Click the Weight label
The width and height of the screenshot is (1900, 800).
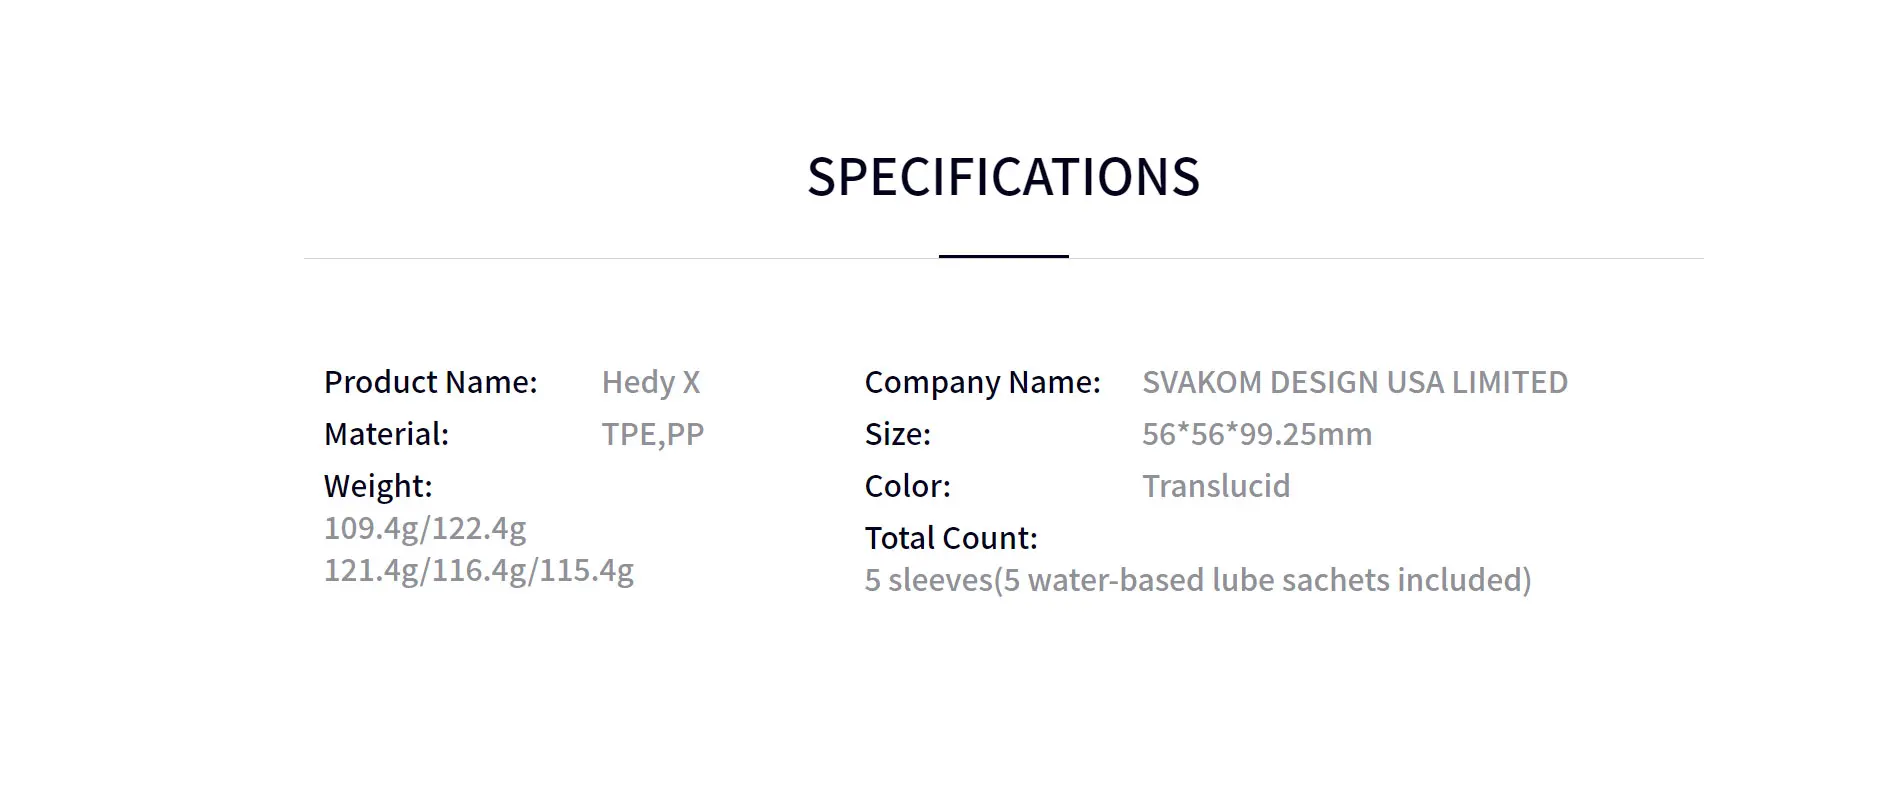pyautogui.click(x=378, y=486)
